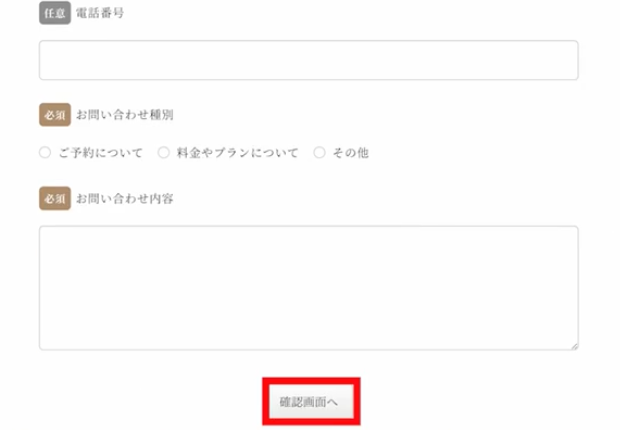Focus the 電話番号 input field
Screen dimensions: 620x430
[308, 60]
